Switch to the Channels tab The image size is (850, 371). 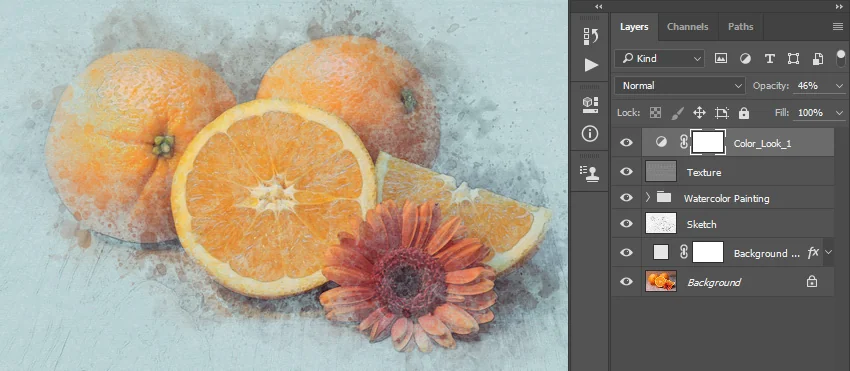pos(688,27)
